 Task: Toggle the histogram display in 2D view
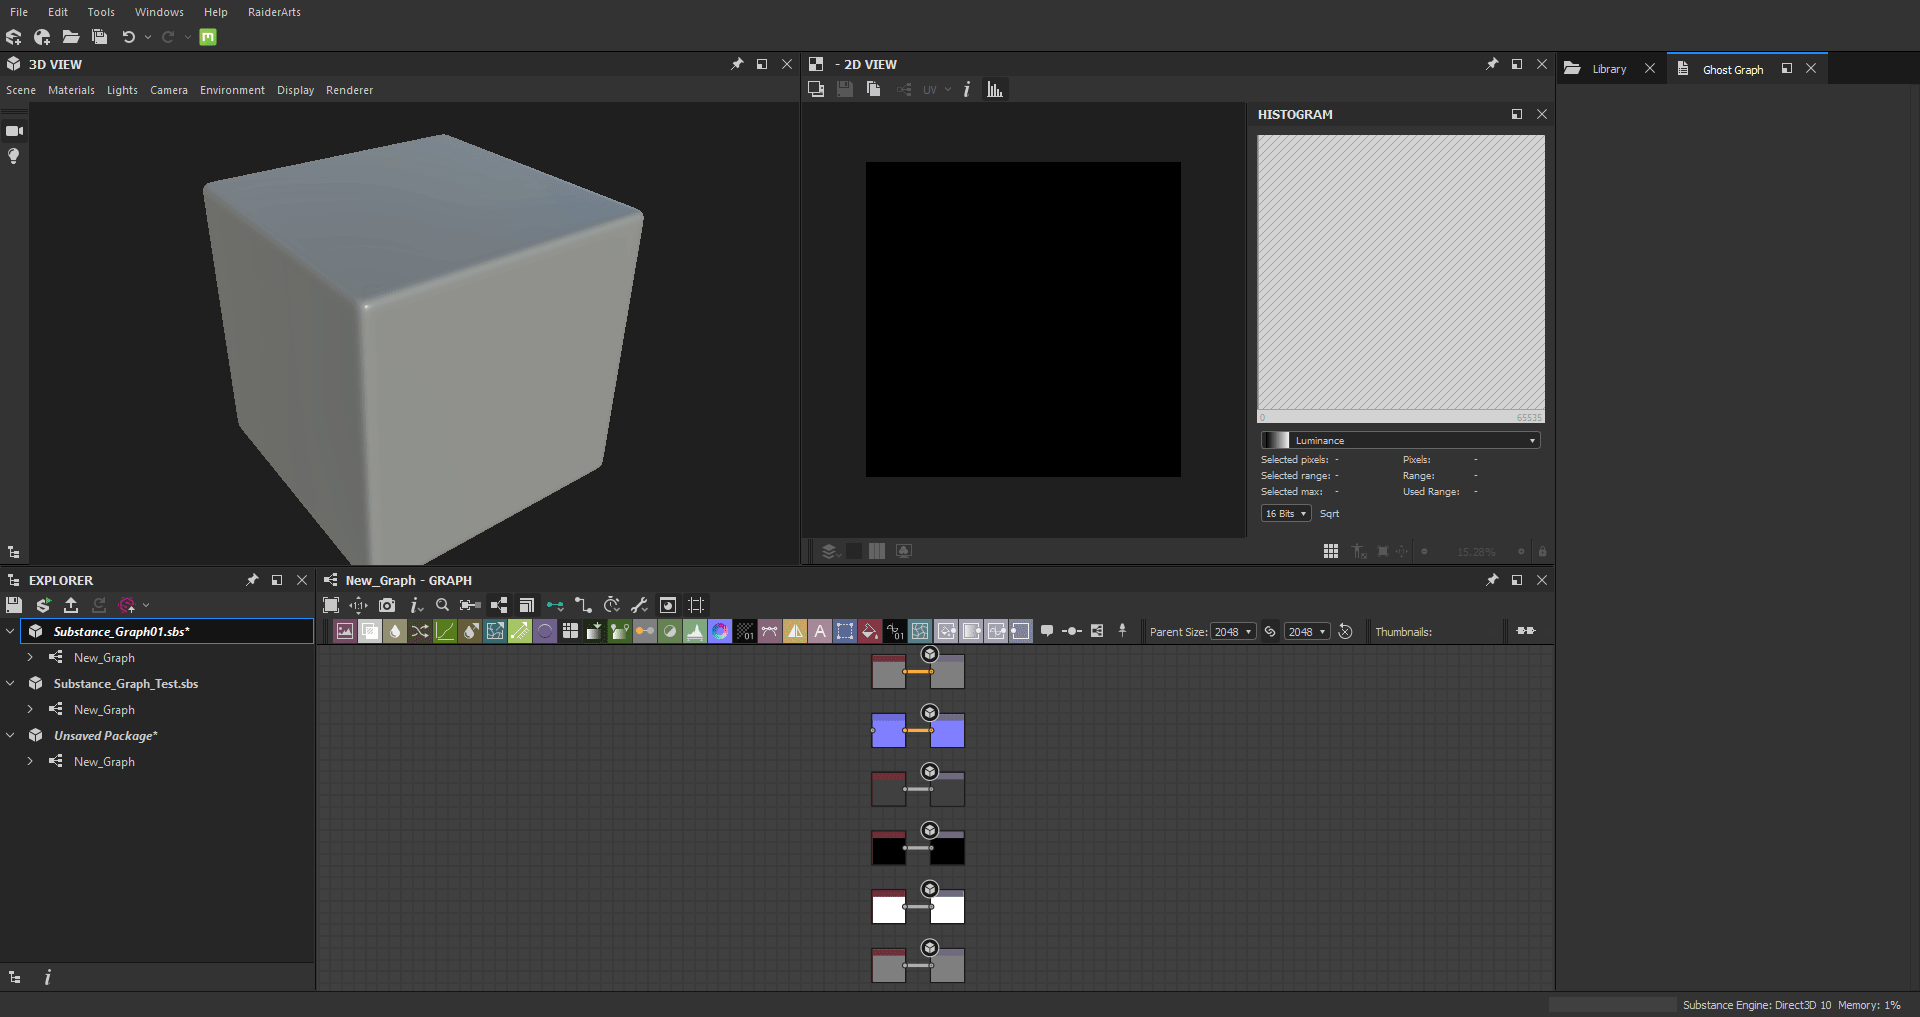995,90
